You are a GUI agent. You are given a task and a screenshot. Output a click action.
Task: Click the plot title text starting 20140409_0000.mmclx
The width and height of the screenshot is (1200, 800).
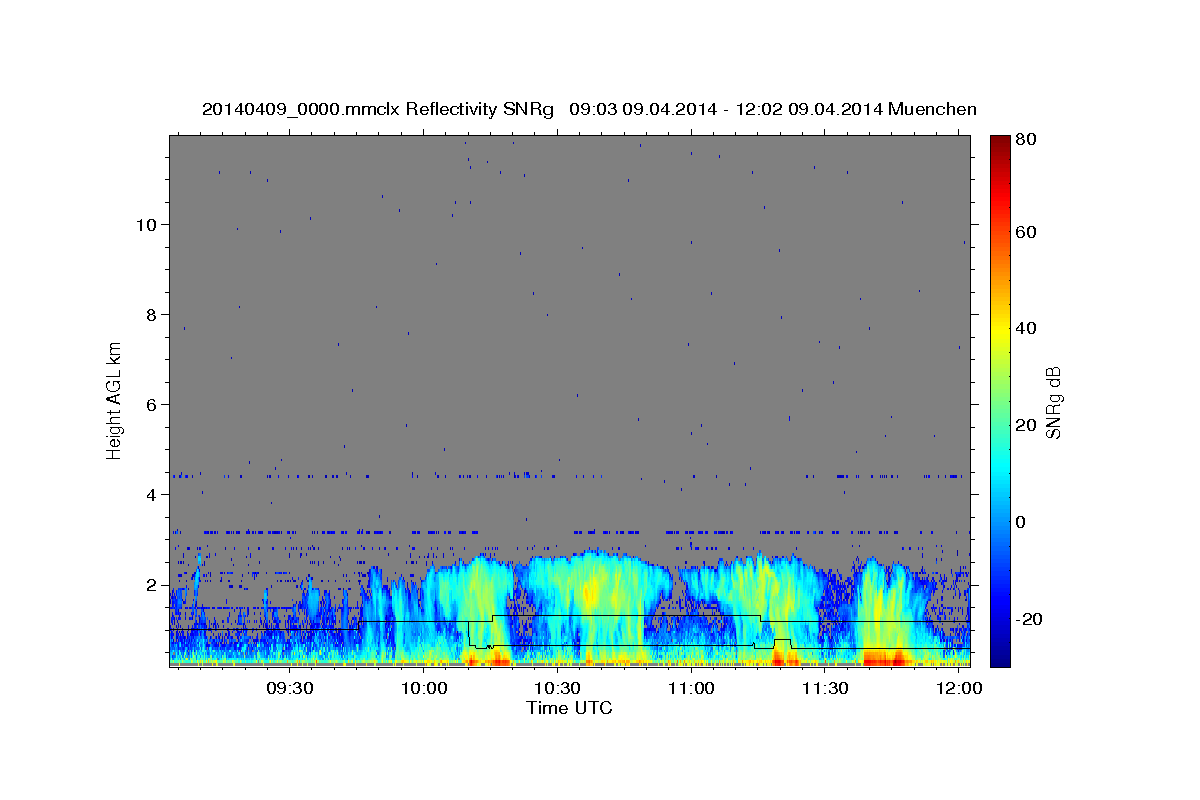[x=589, y=109]
